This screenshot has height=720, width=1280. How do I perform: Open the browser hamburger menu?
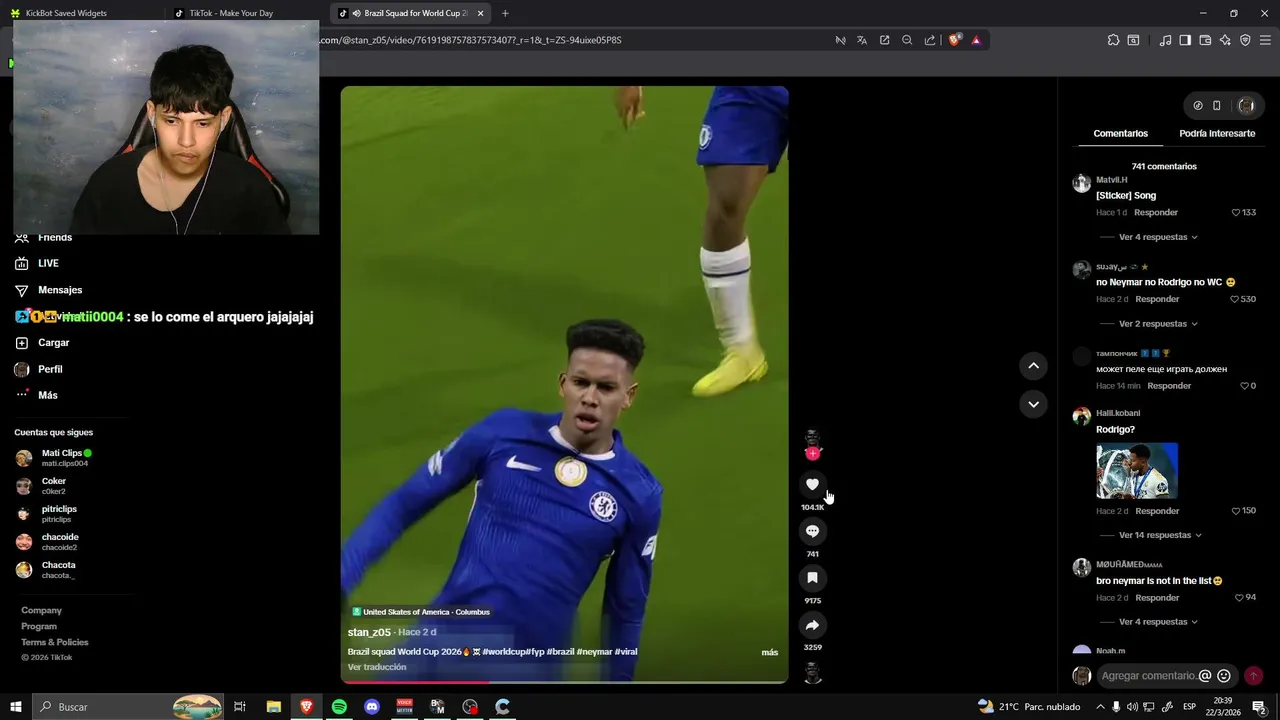click(x=1266, y=40)
